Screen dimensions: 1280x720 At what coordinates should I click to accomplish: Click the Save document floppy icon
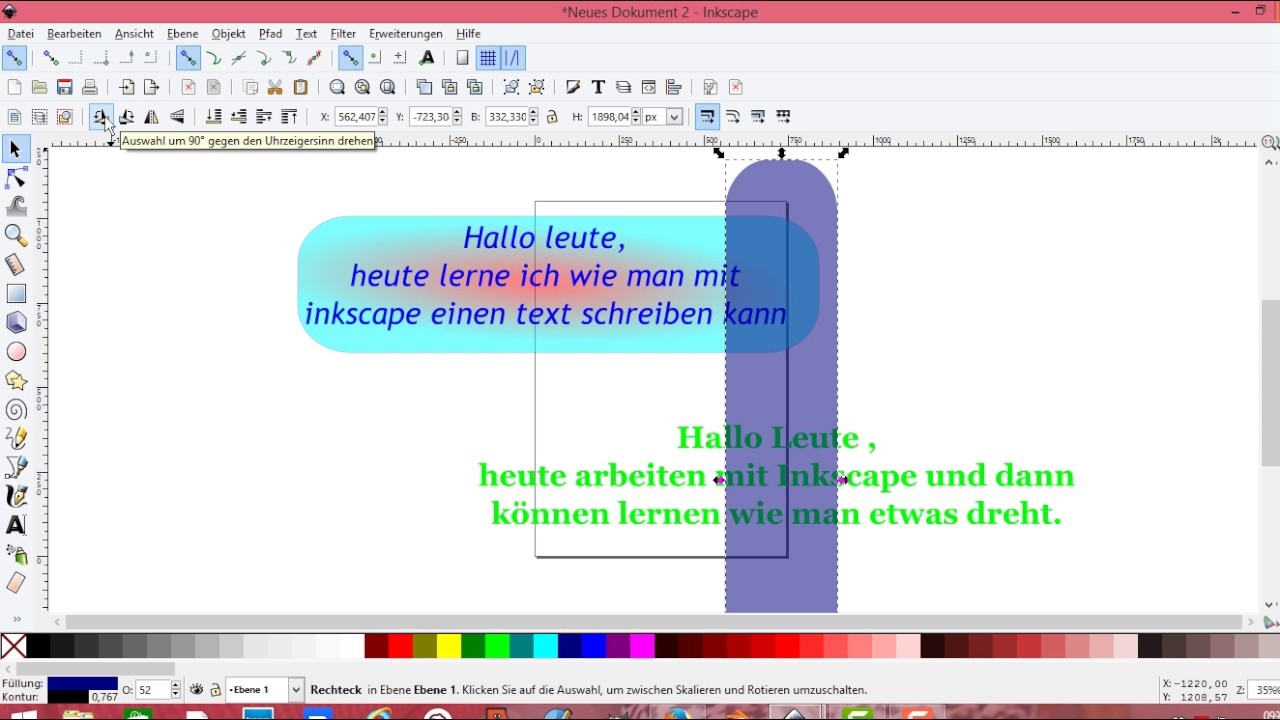(x=64, y=87)
